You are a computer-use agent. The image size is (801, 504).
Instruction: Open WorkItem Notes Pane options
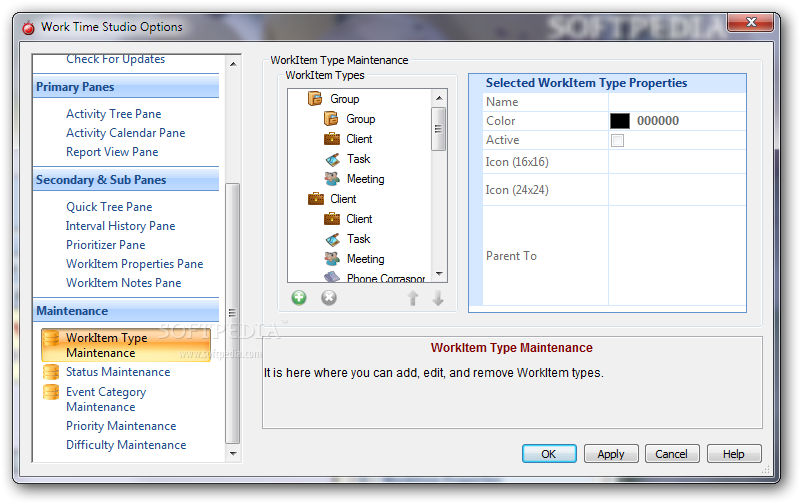coord(124,282)
